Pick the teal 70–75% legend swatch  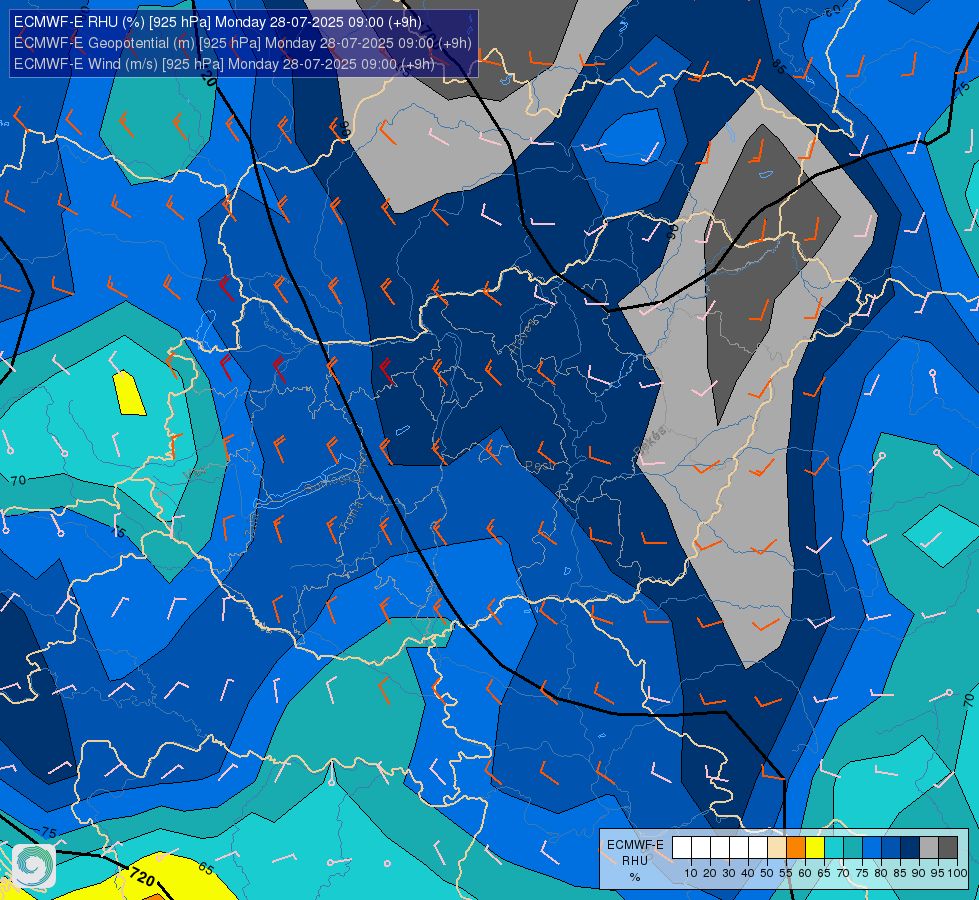[x=853, y=848]
